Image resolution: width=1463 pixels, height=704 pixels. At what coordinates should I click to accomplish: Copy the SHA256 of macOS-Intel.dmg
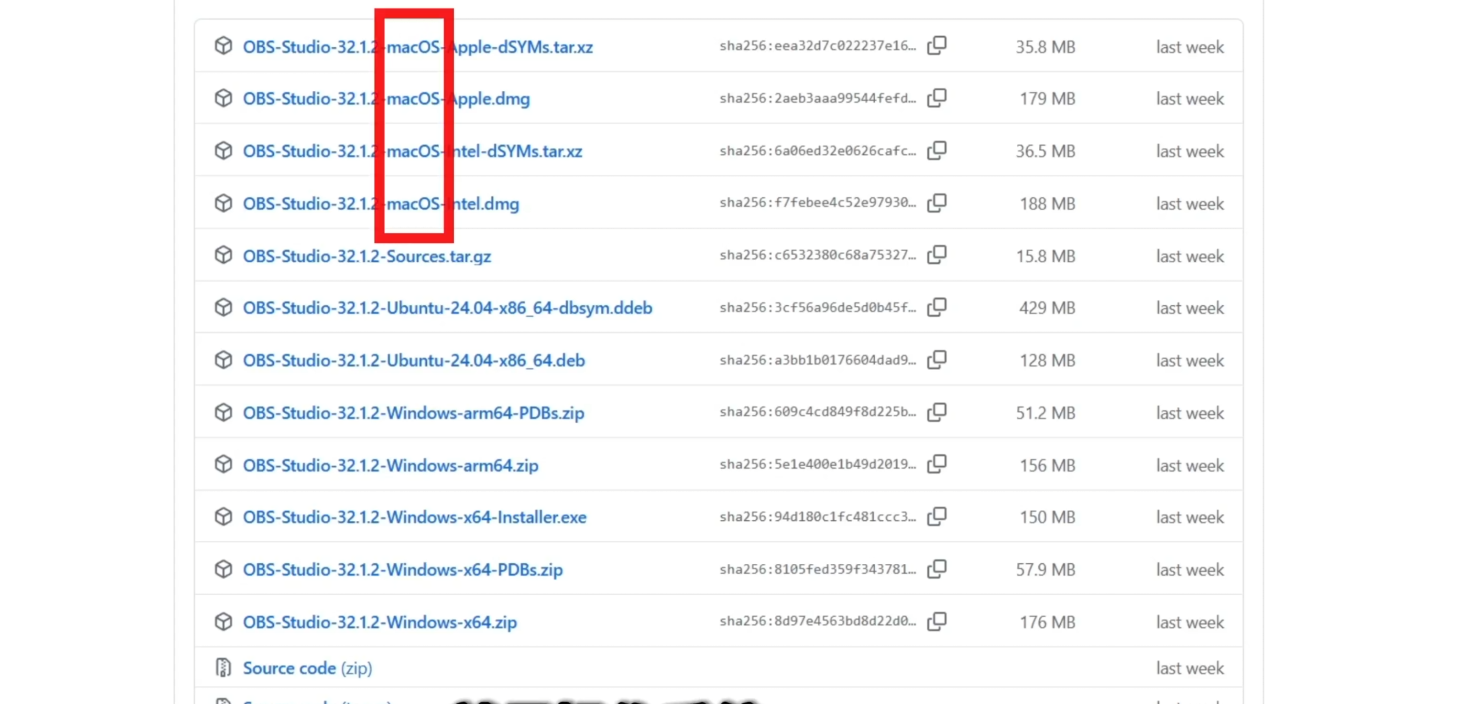[x=937, y=203]
